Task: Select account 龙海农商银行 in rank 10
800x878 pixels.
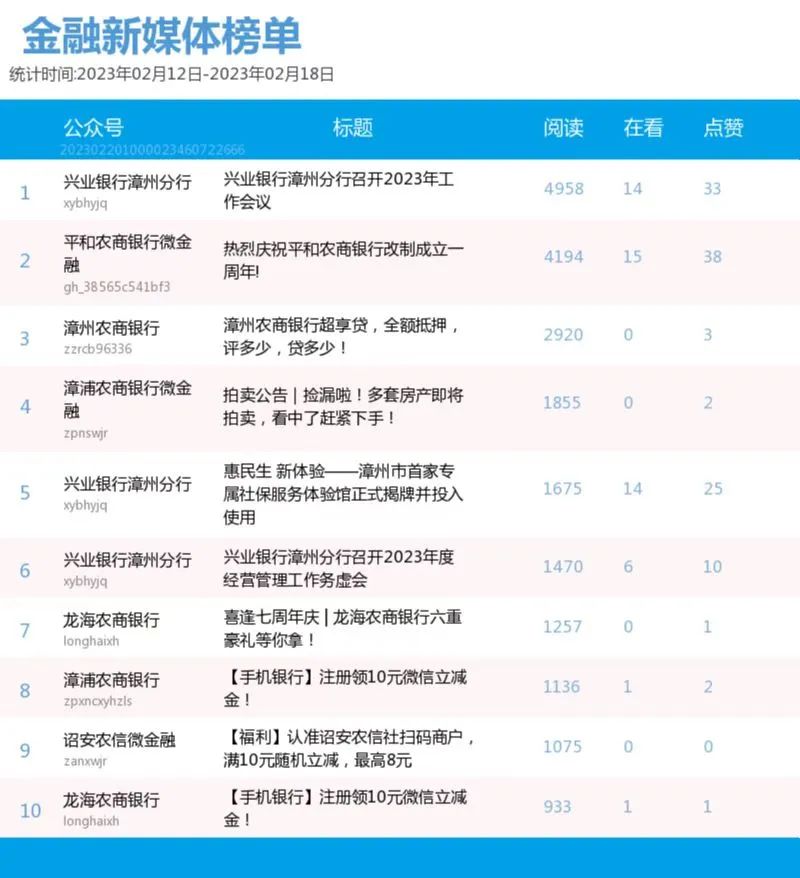Action: 111,800
